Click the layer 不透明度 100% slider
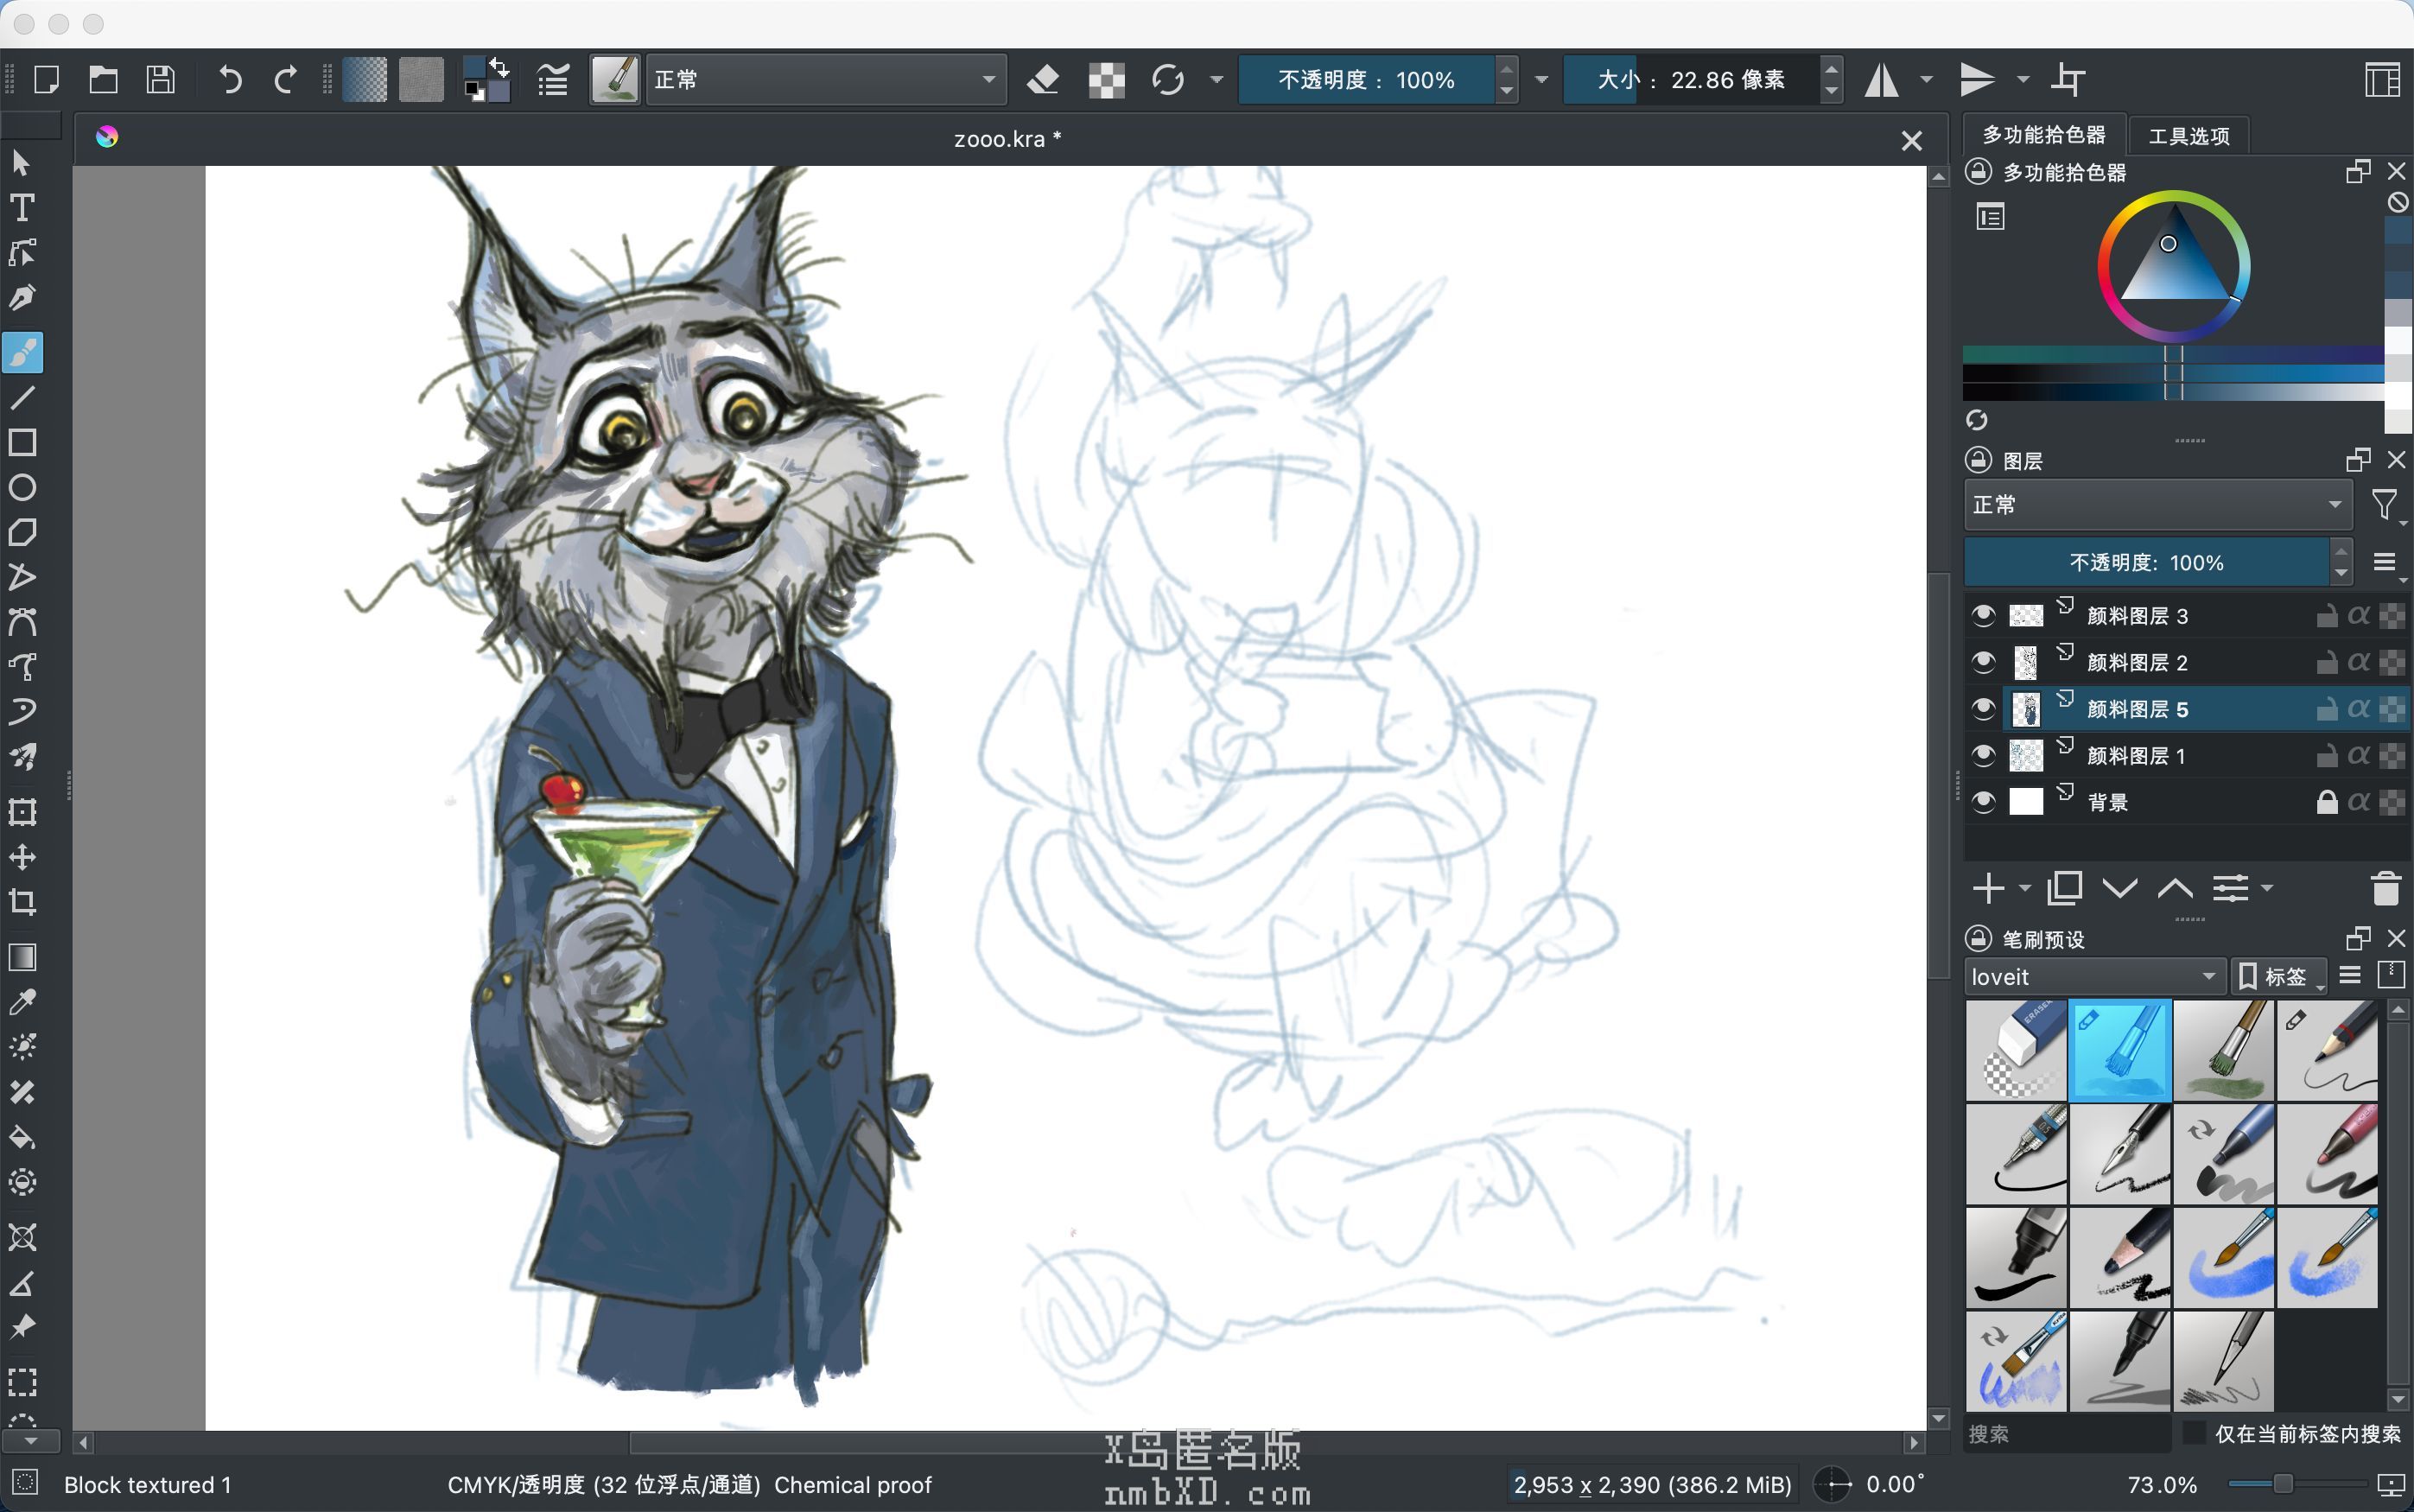This screenshot has width=2414, height=1512. tap(2146, 563)
